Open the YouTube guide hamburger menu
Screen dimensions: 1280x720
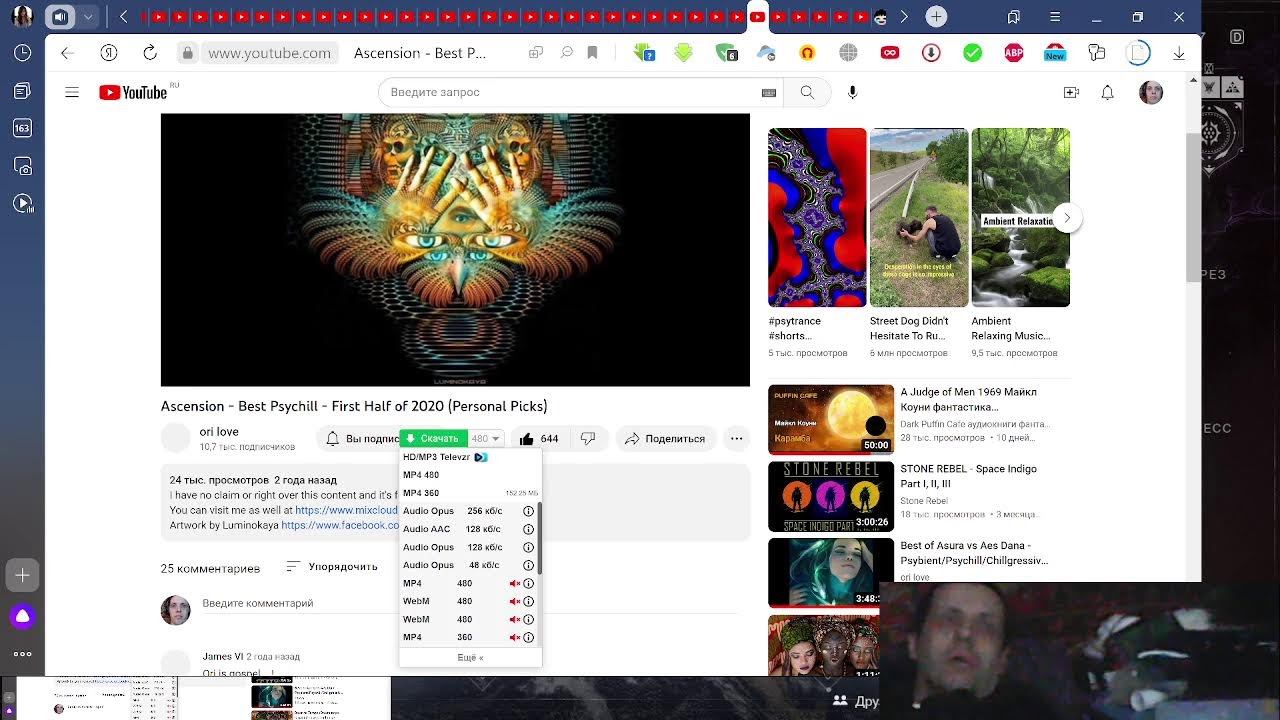point(72,92)
